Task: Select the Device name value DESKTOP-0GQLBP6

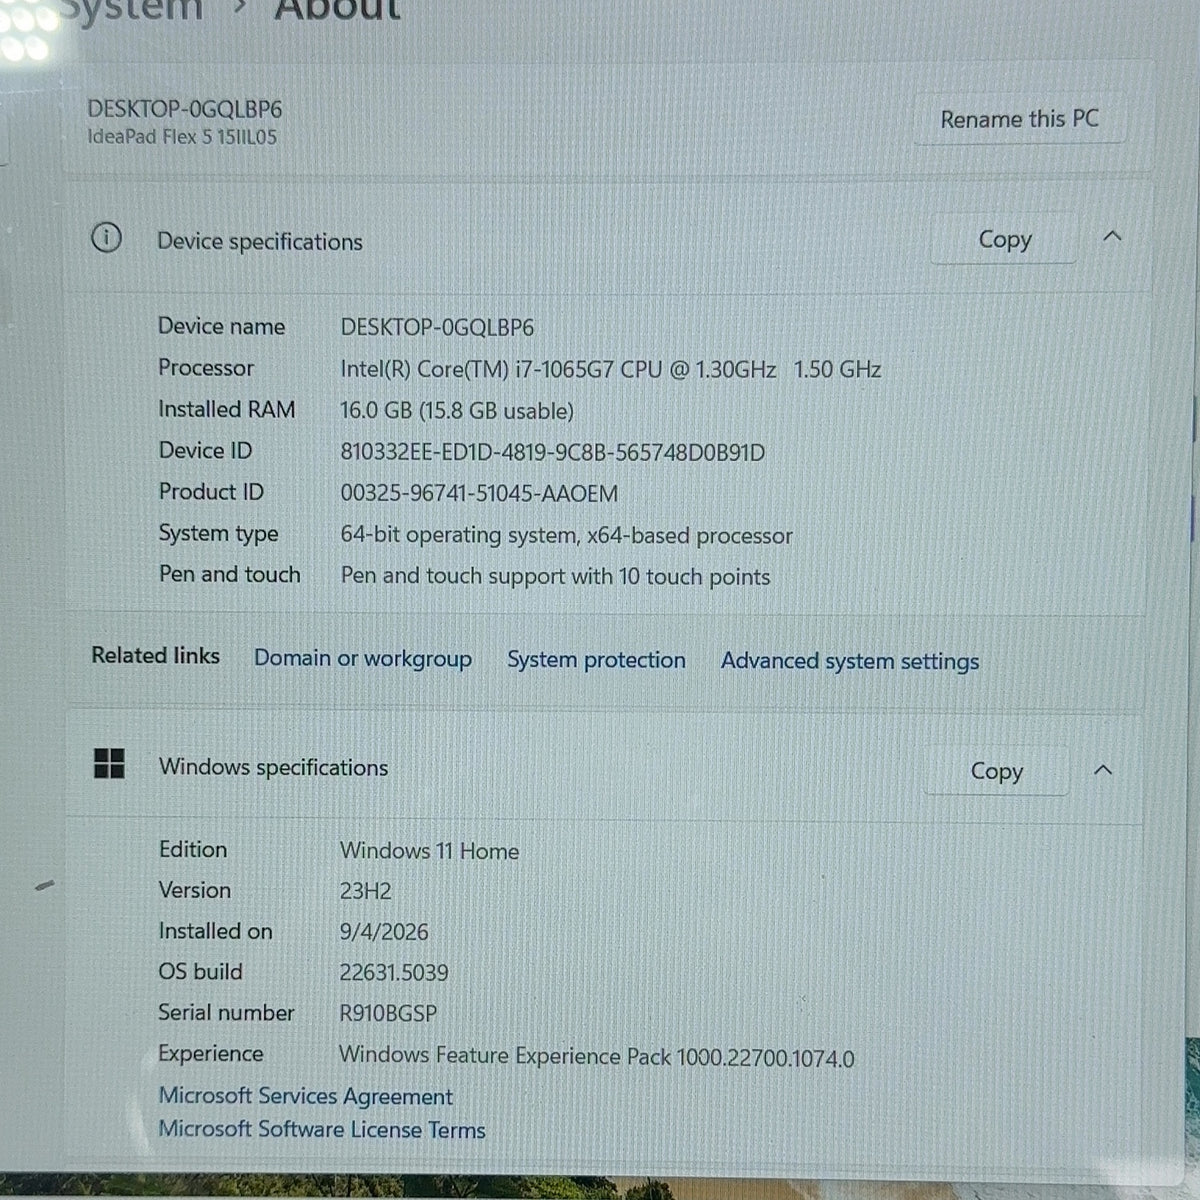Action: [x=437, y=327]
